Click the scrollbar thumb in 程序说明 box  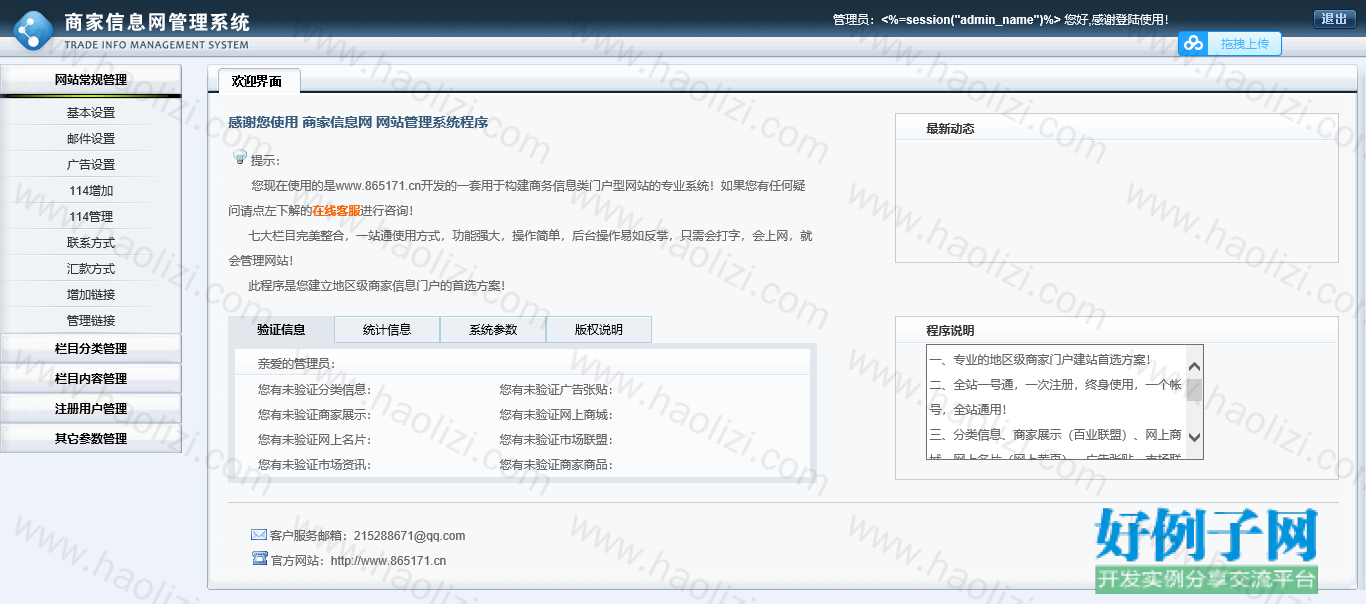coord(1194,389)
